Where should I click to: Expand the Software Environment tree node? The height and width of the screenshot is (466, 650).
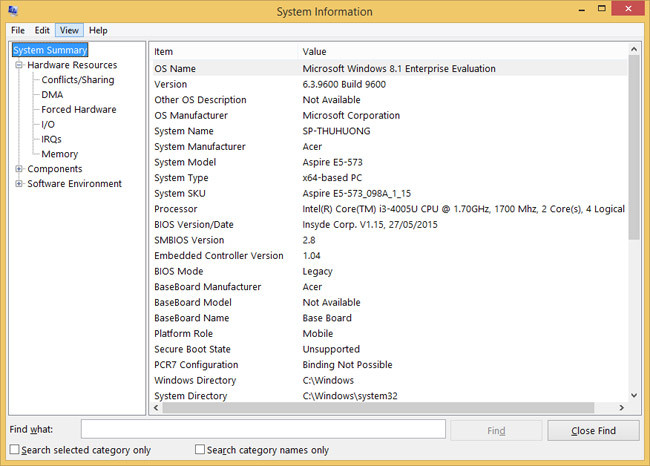19,184
